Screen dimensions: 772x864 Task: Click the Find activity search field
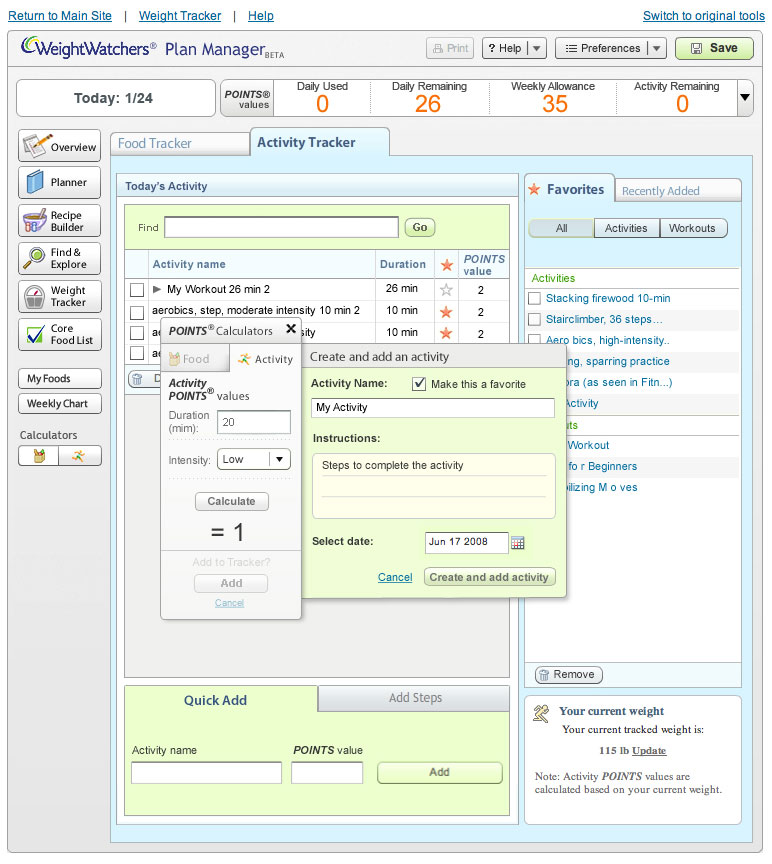[281, 227]
